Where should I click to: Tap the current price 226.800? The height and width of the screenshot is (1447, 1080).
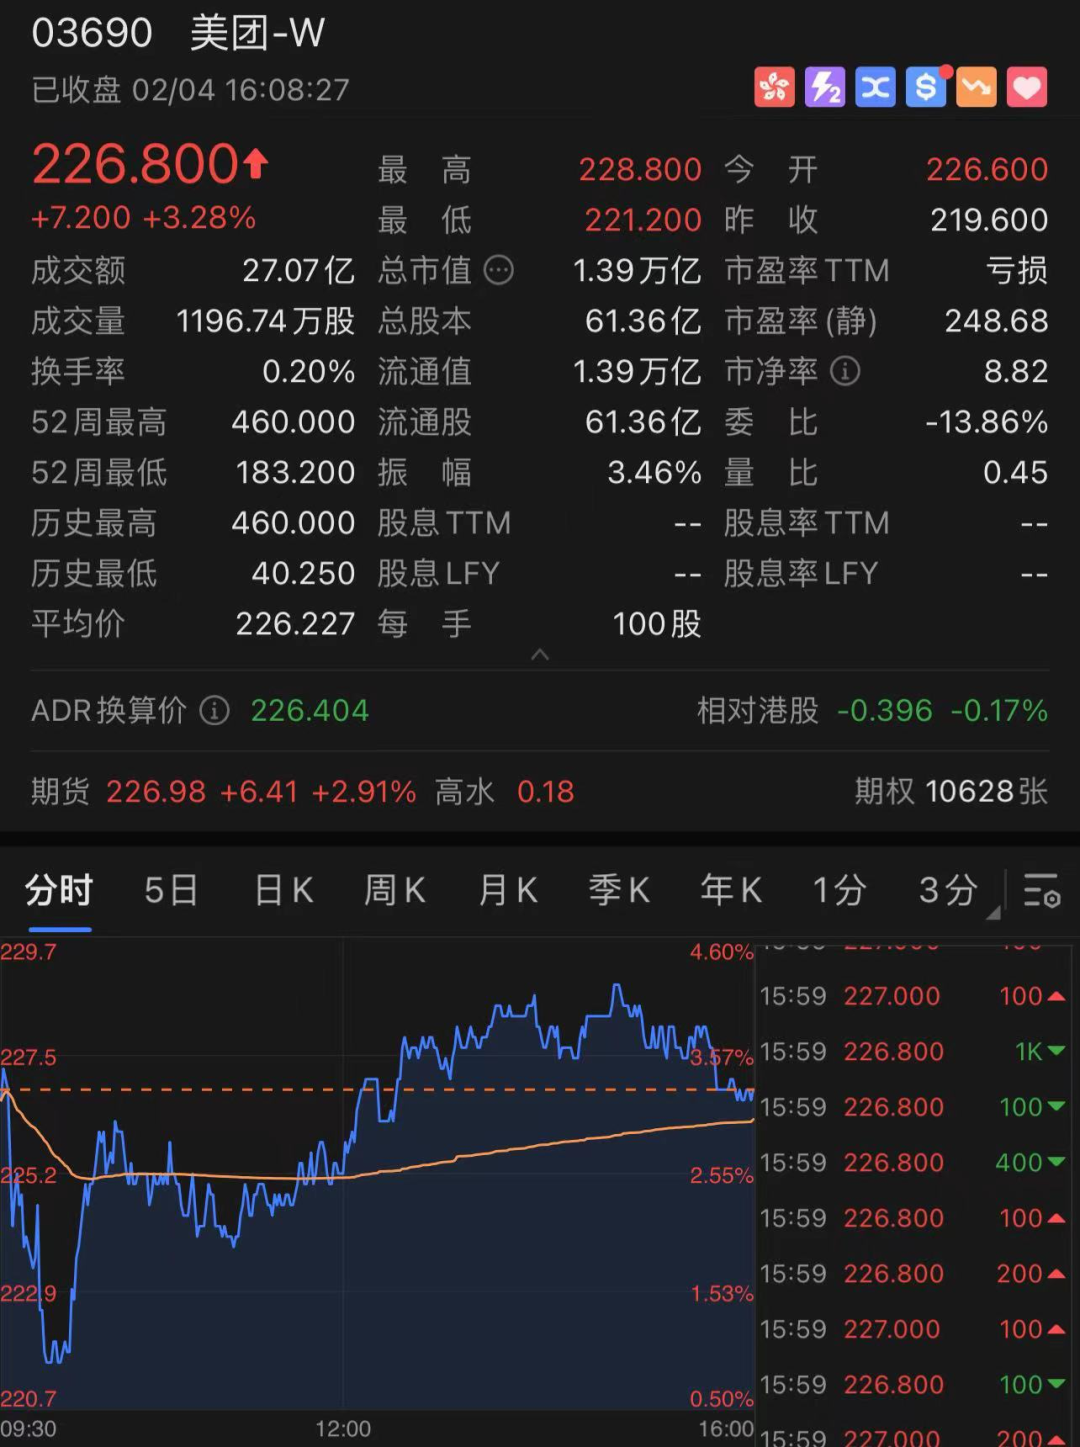150,164
